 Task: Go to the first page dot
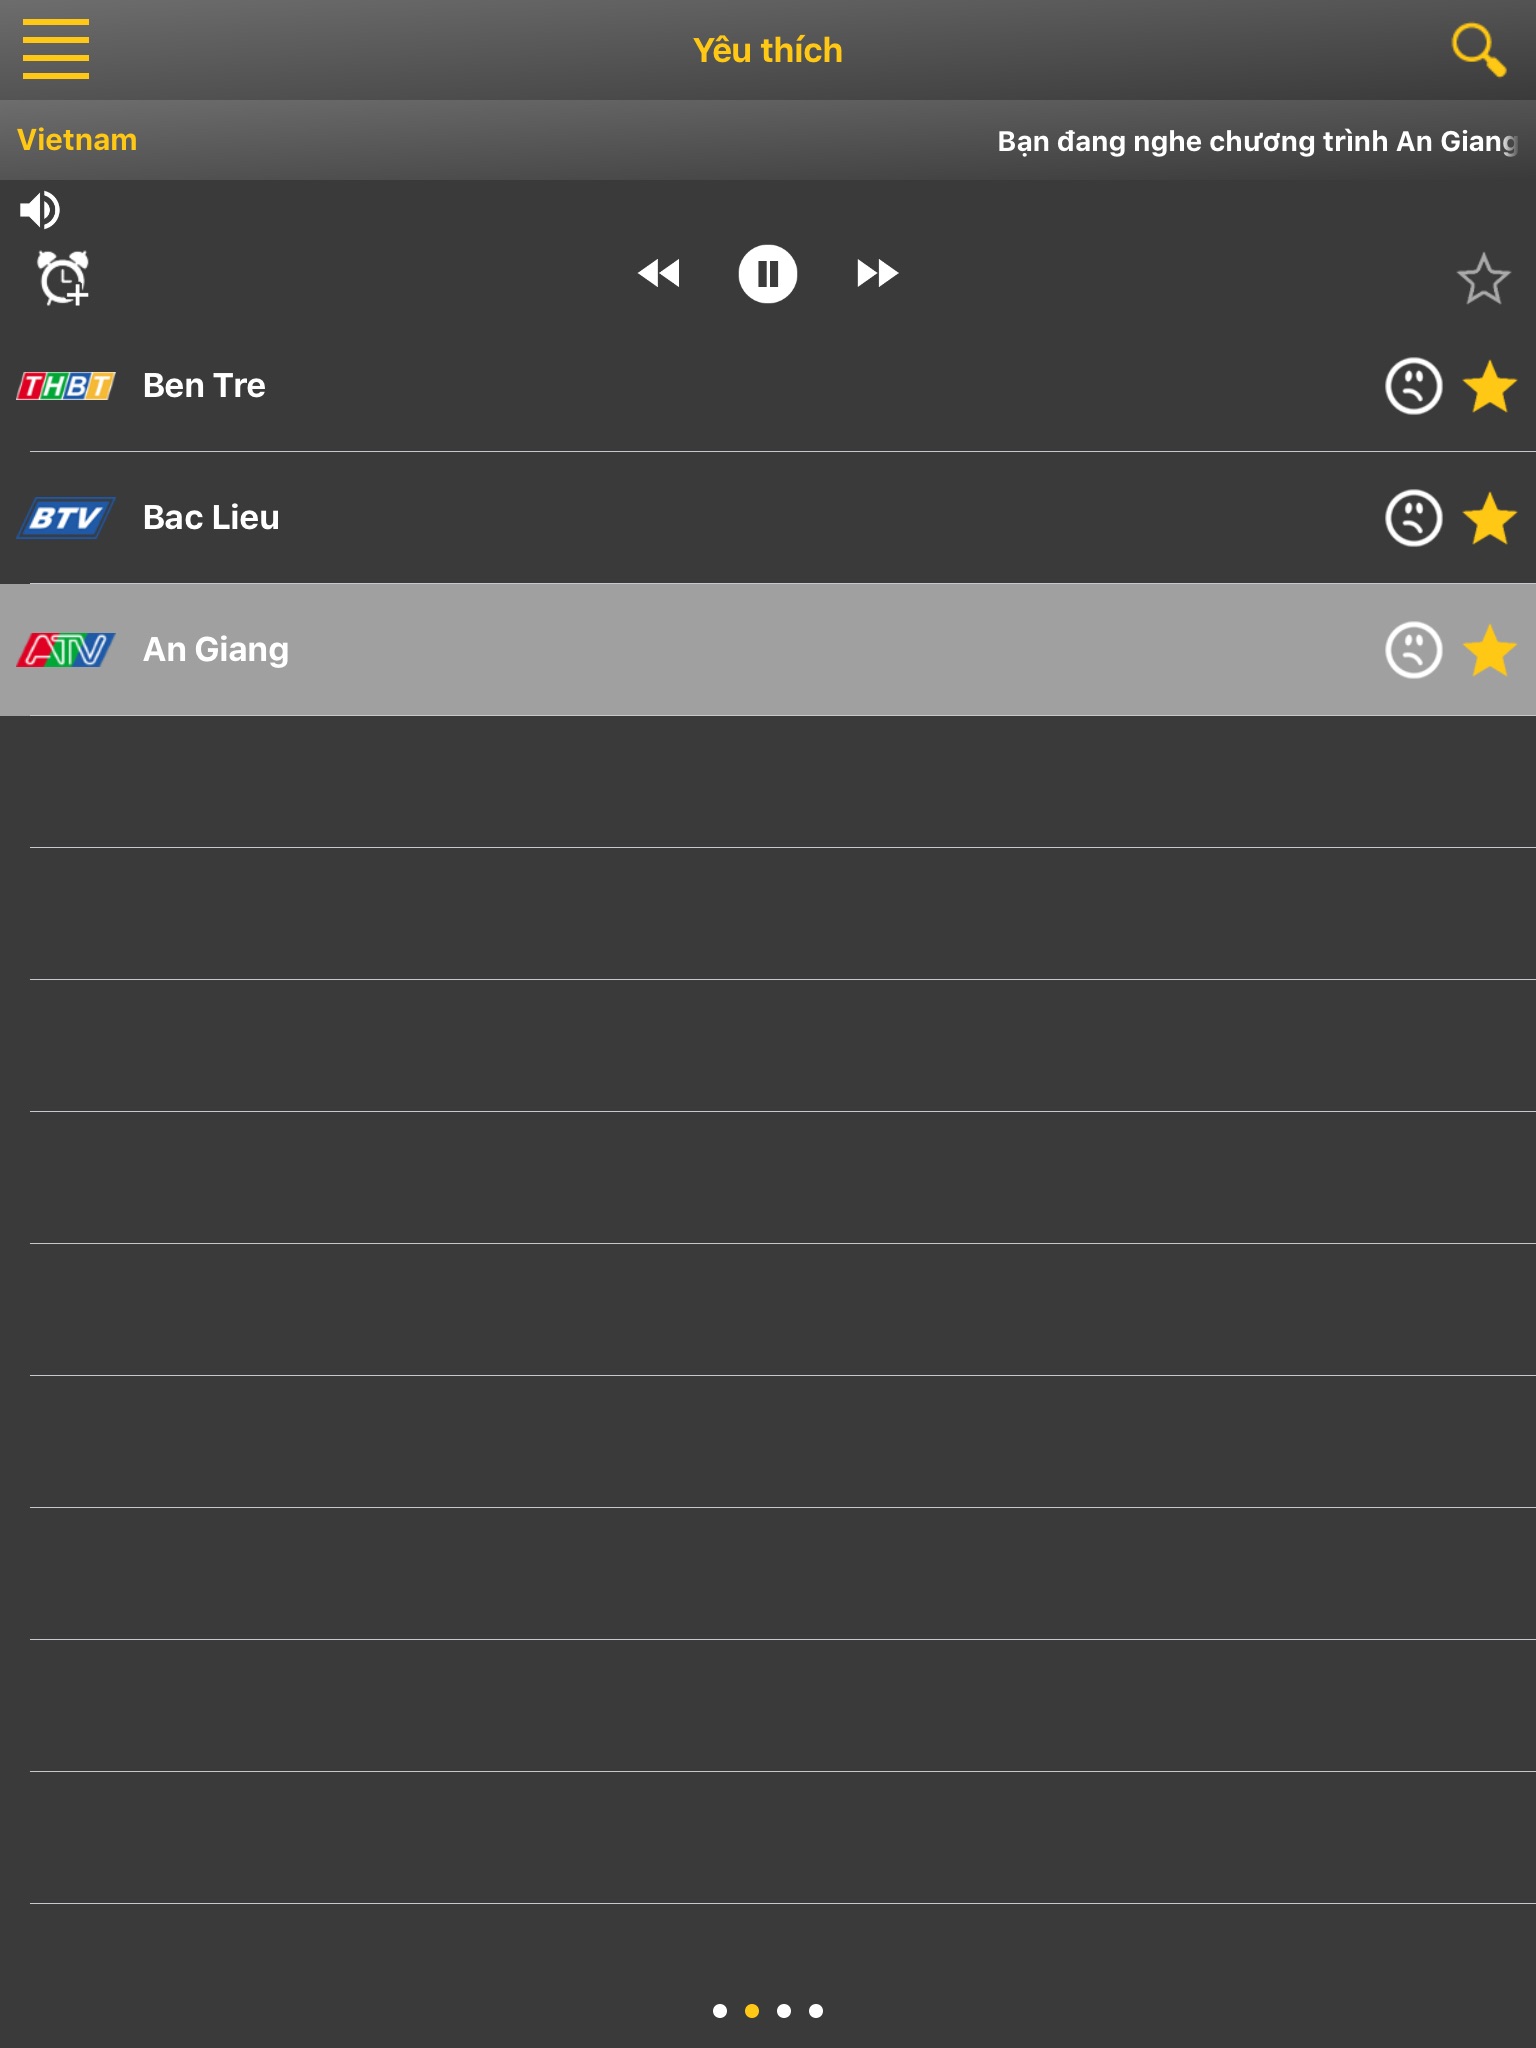[x=720, y=2011]
